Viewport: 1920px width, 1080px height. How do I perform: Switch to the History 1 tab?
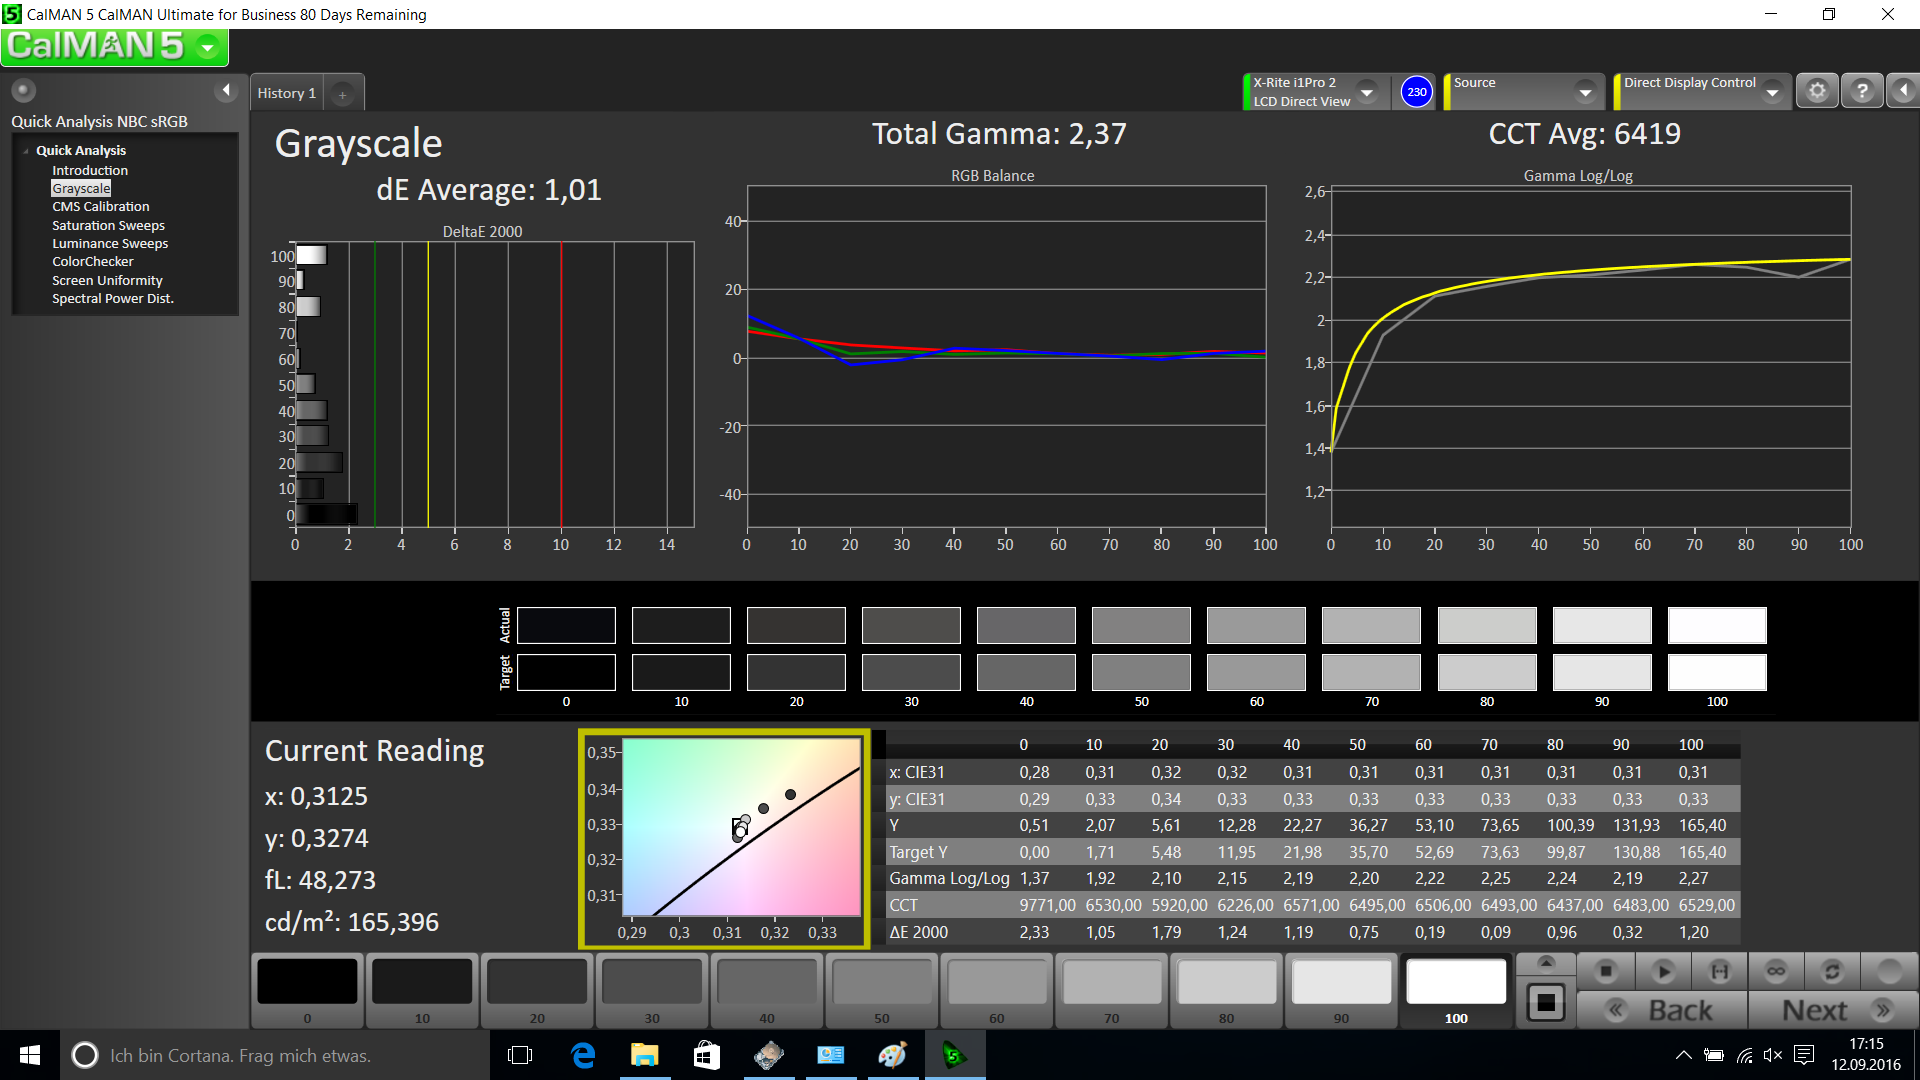tap(286, 93)
